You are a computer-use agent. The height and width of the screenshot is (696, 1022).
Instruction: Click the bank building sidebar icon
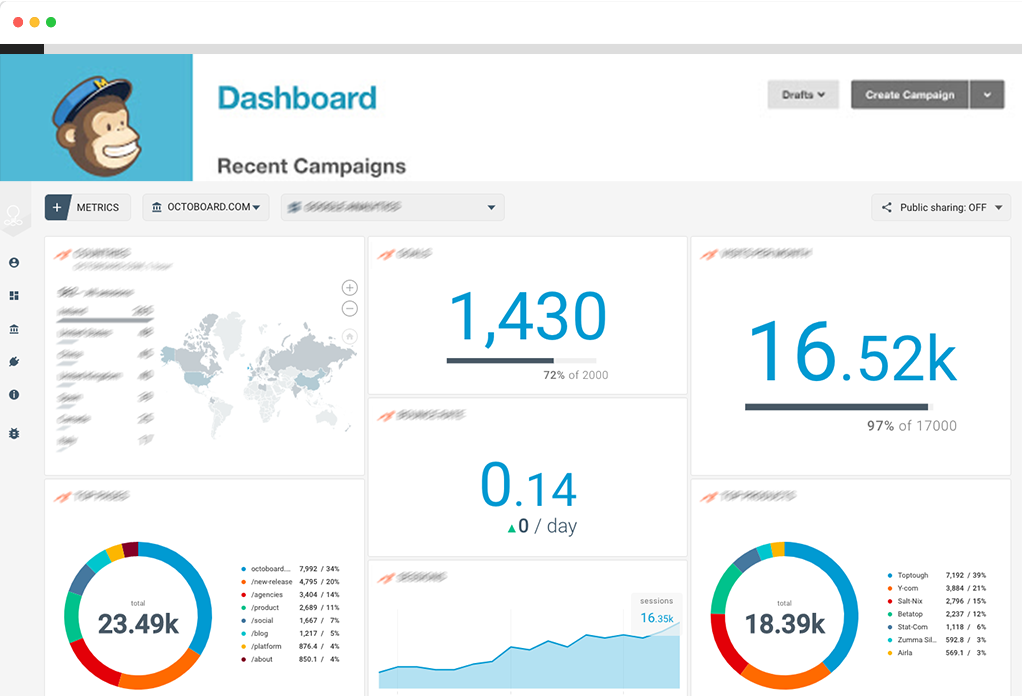(x=14, y=329)
